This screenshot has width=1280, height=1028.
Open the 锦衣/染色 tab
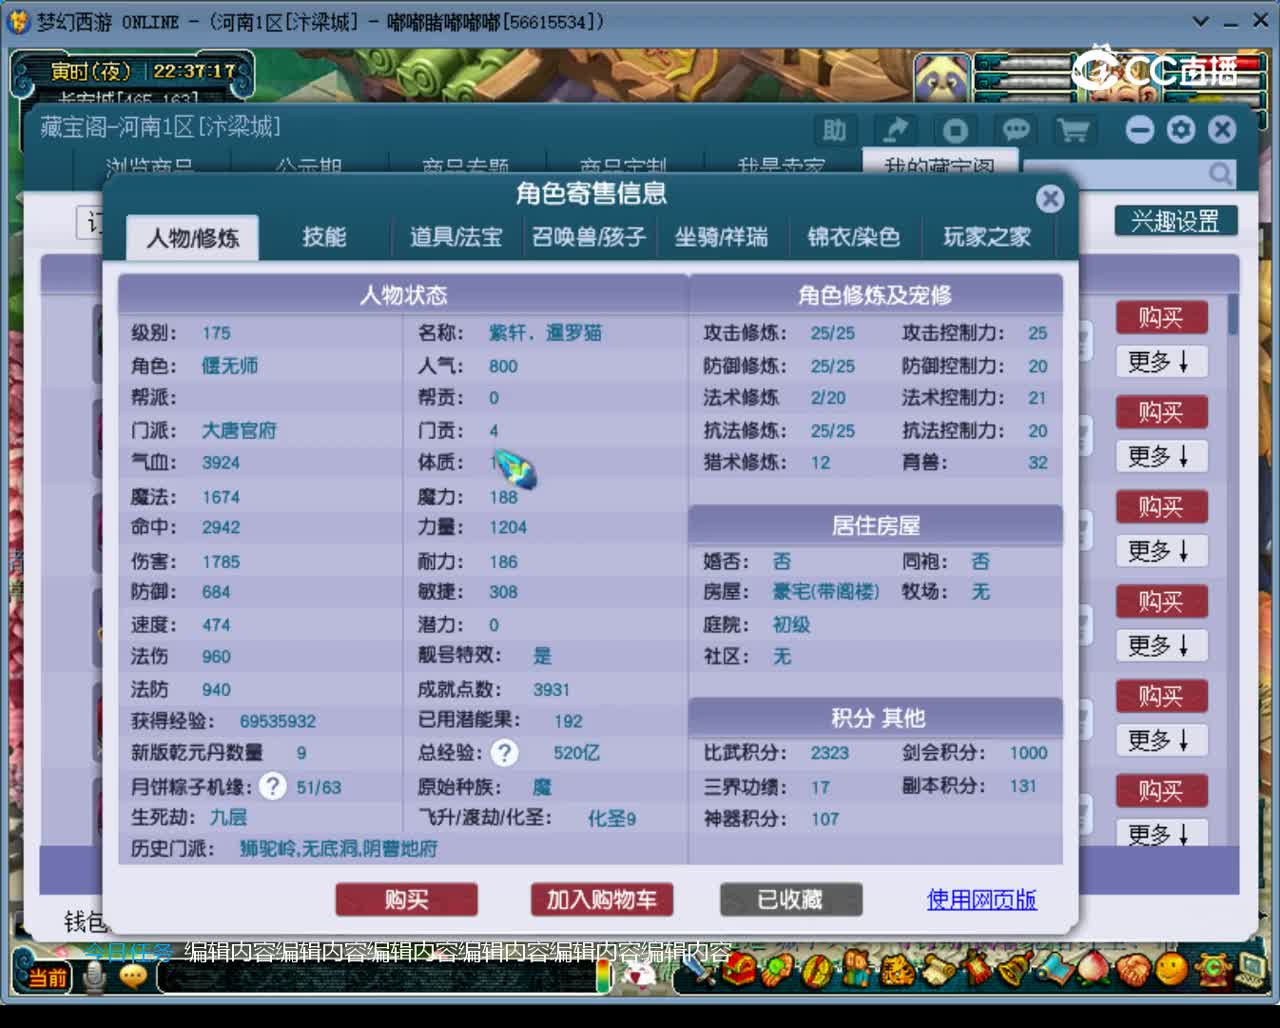coord(853,237)
